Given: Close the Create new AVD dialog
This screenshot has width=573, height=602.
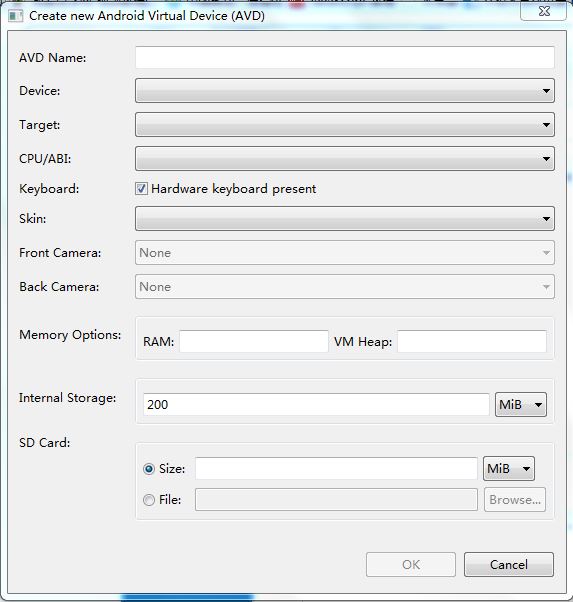Looking at the screenshot, I should click(x=543, y=12).
